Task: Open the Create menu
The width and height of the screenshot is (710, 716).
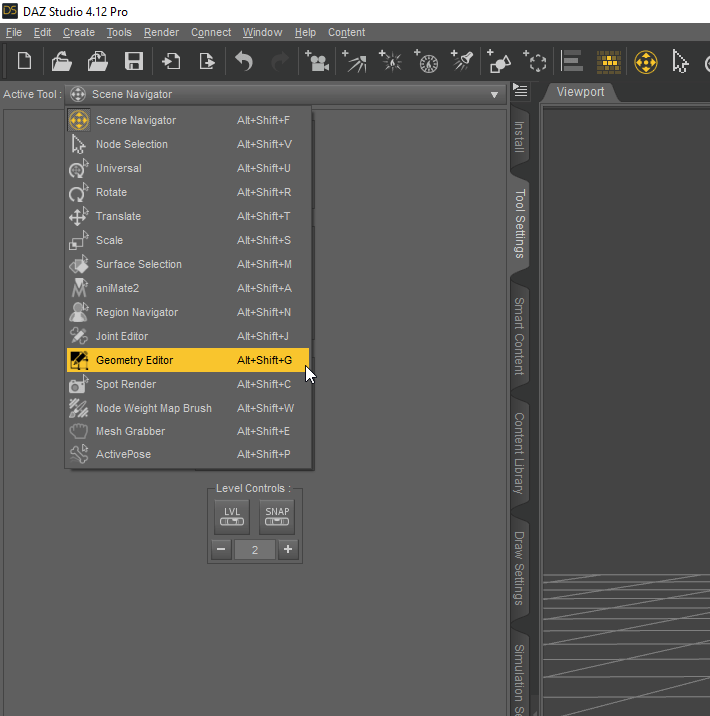Action: tap(79, 32)
